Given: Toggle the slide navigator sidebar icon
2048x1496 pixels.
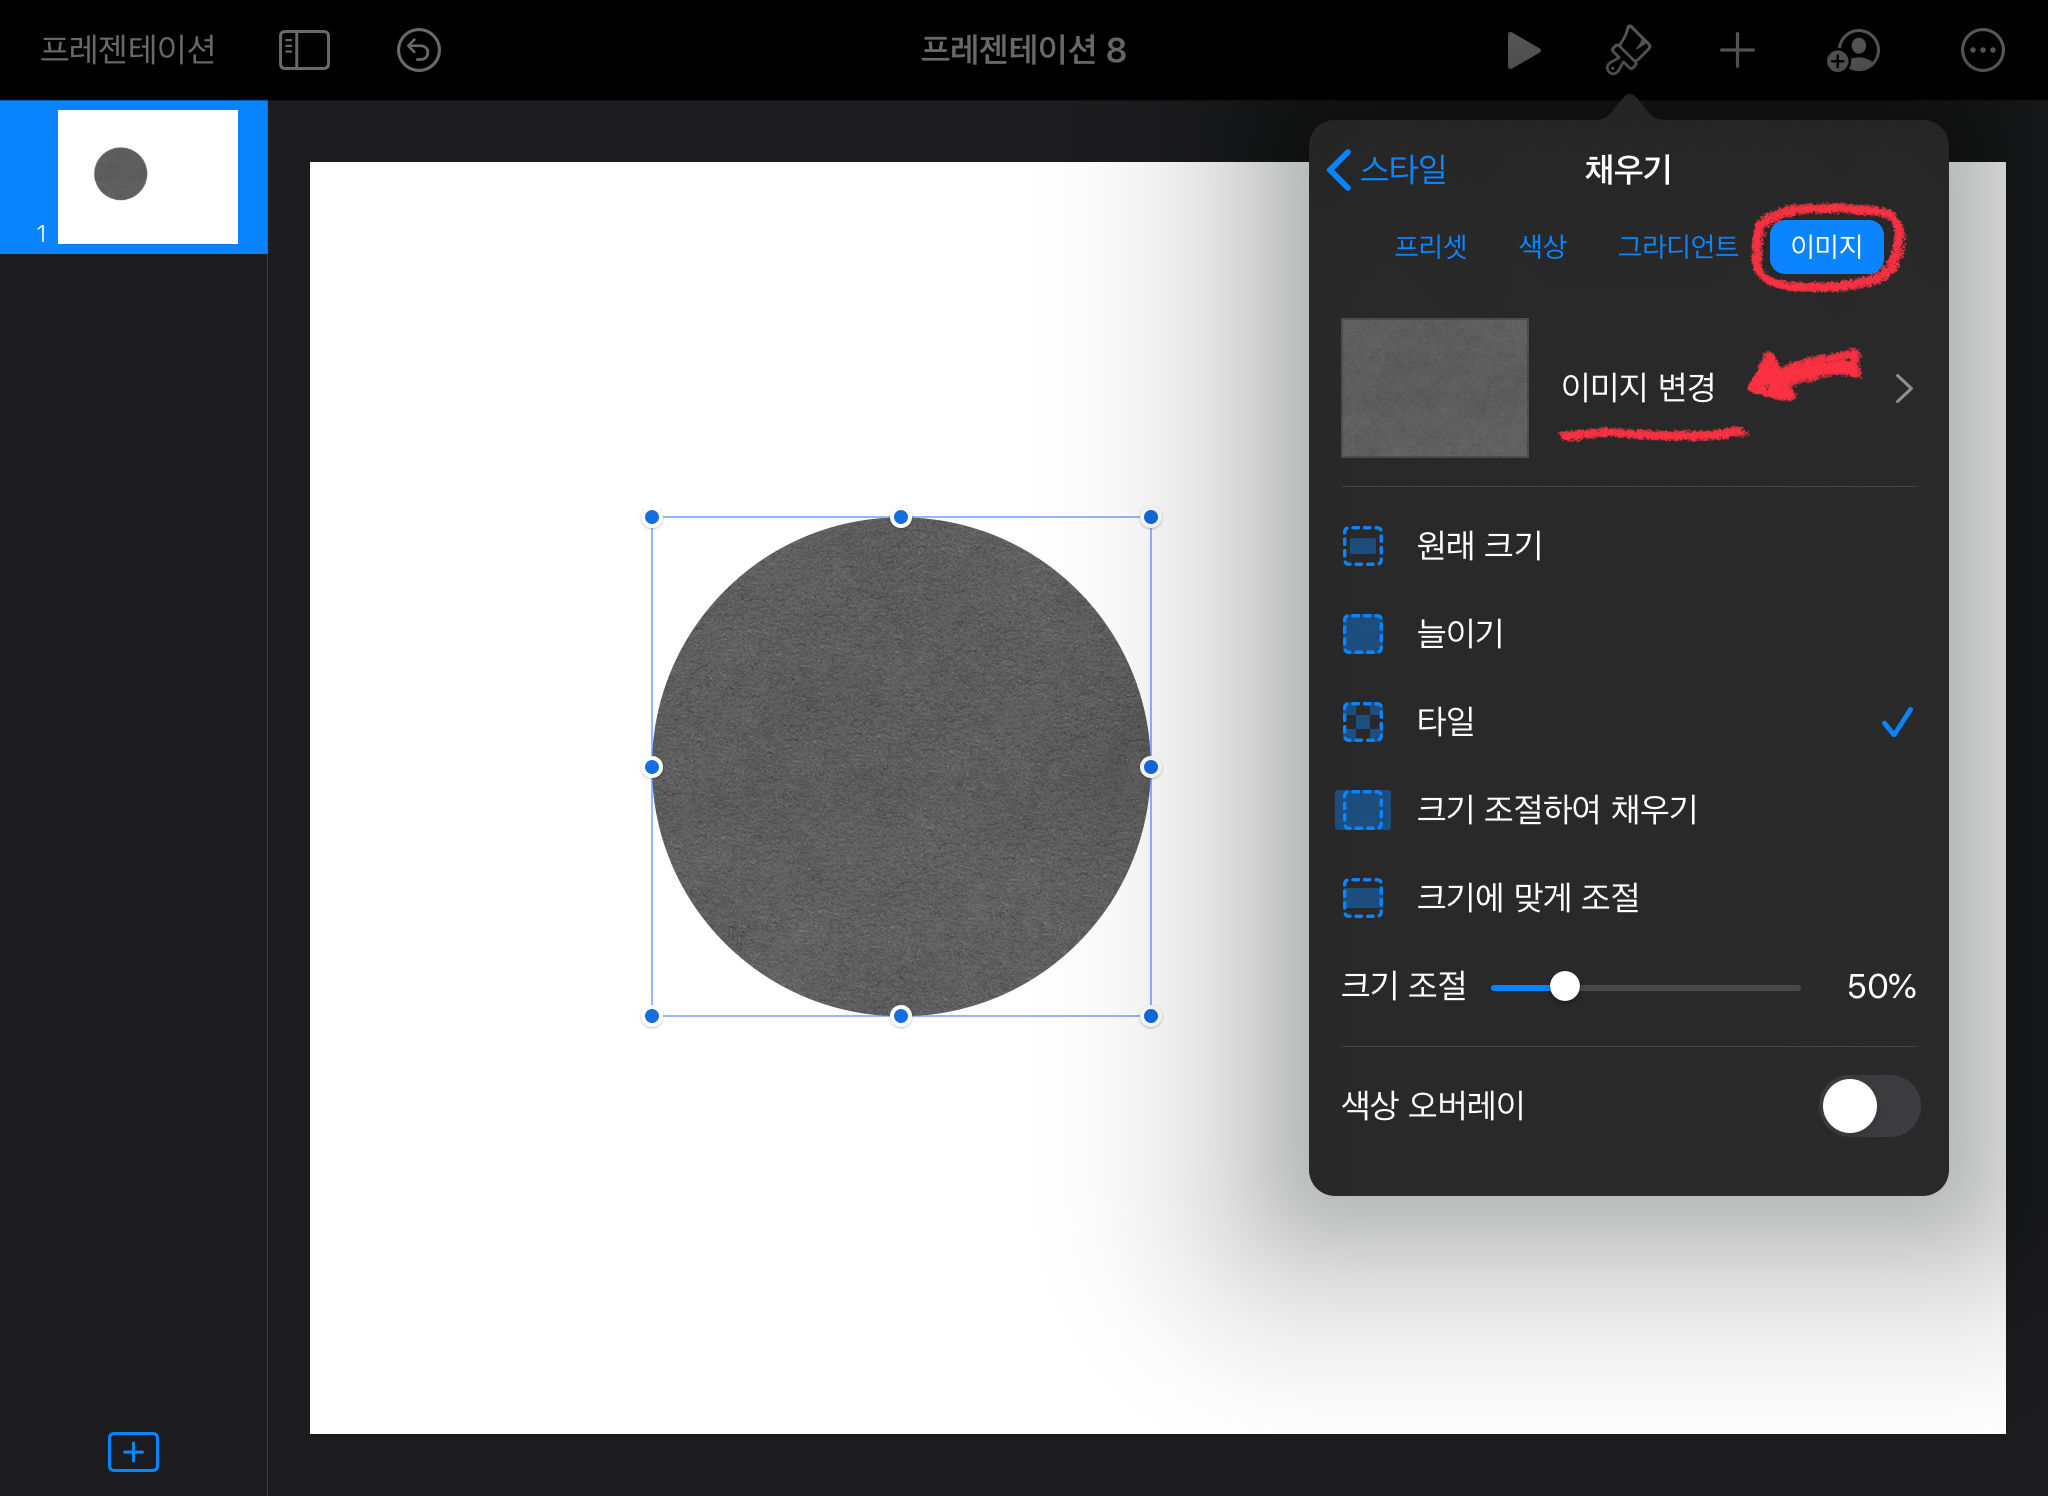Looking at the screenshot, I should (x=304, y=50).
